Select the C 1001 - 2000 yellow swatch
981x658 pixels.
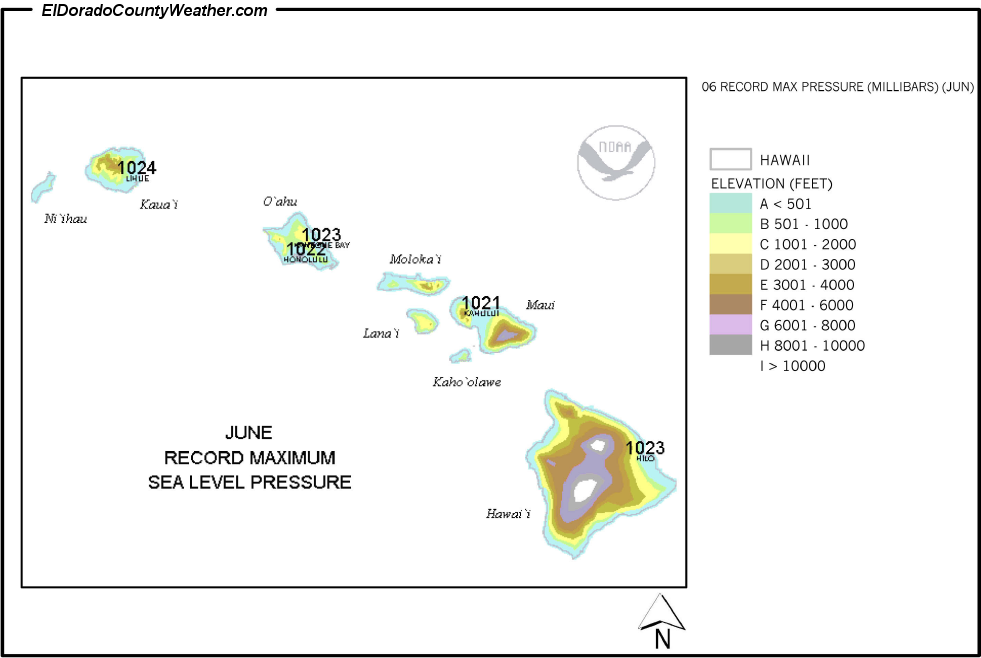730,244
